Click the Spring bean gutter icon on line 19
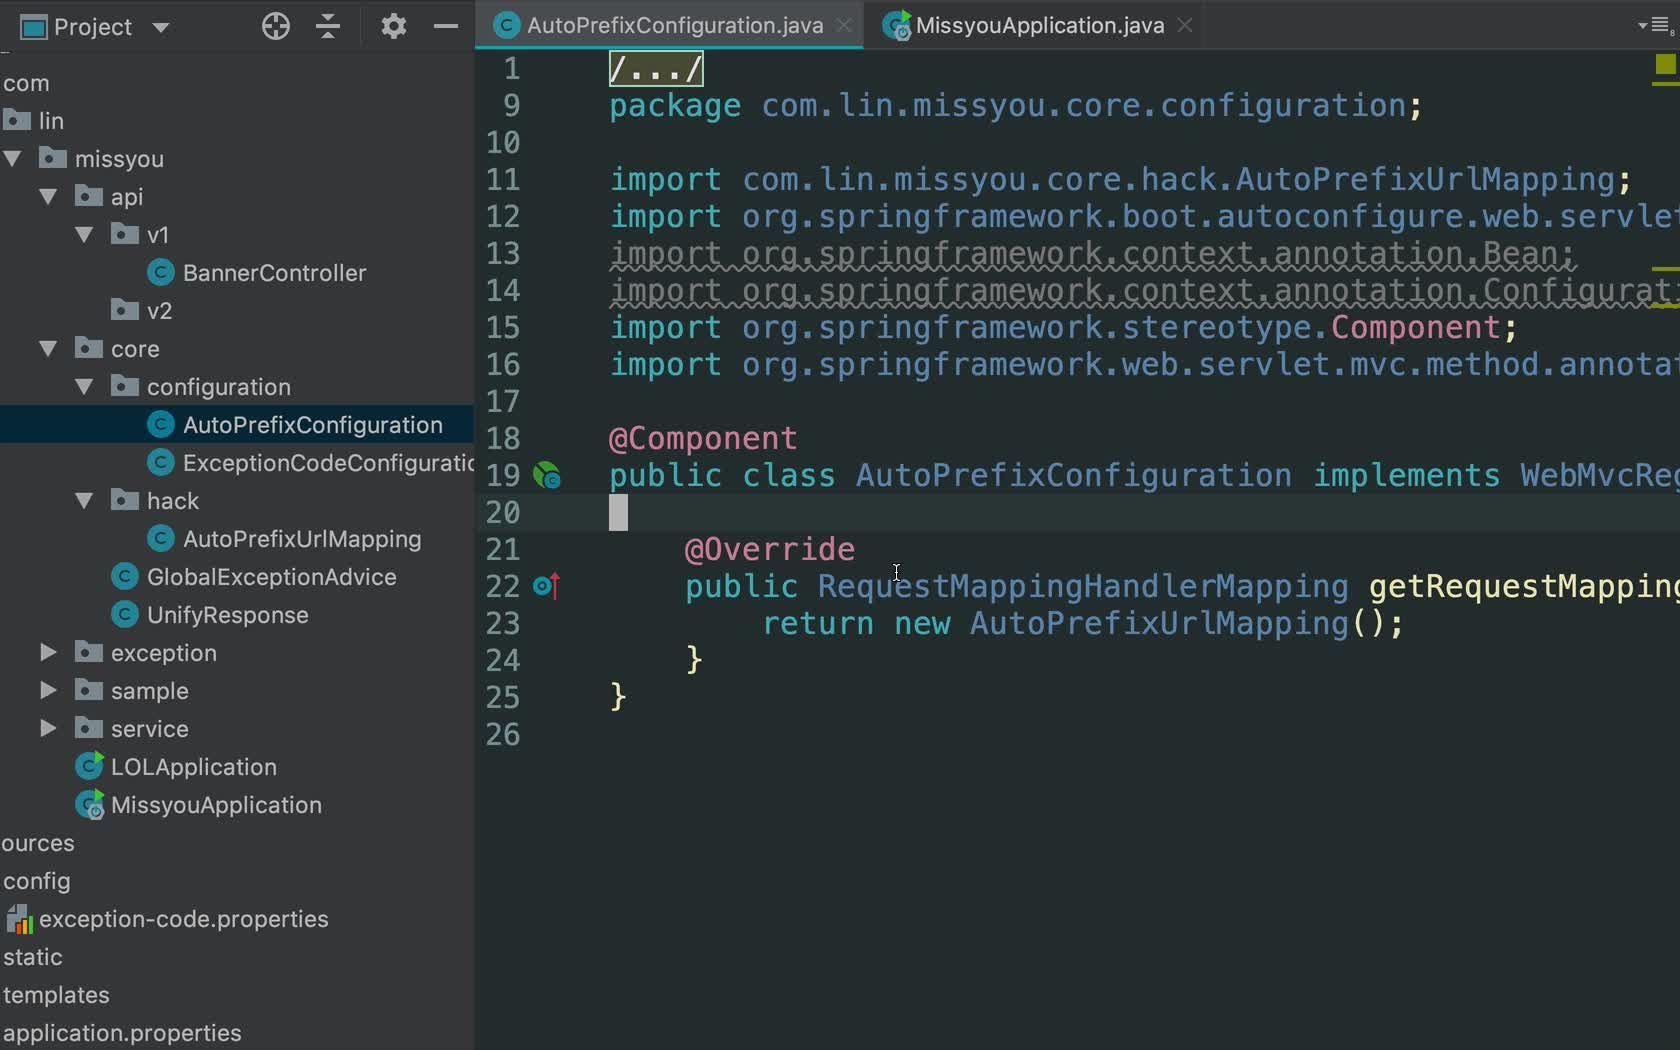Screen dimensions: 1680x1050 (x=547, y=476)
